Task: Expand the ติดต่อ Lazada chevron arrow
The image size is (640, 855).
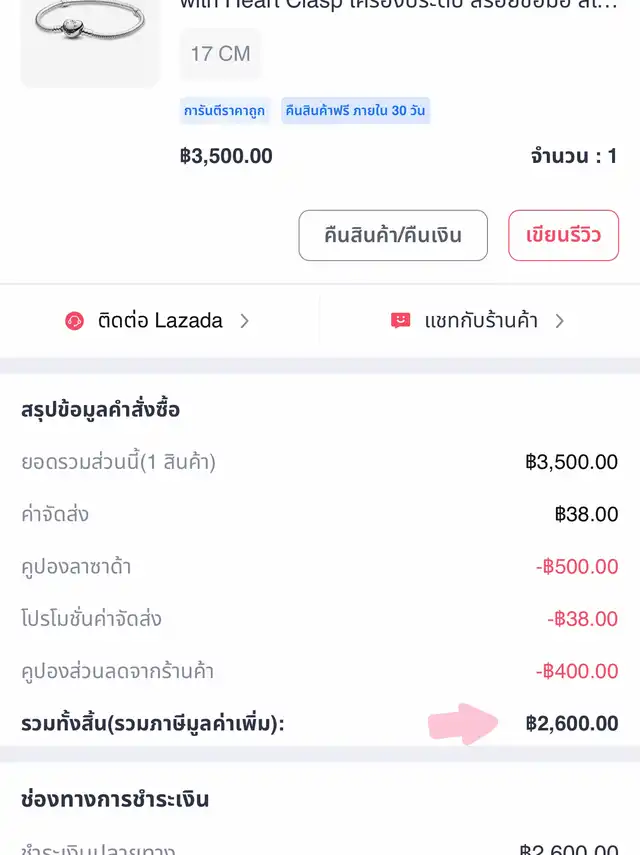Action: pos(245,321)
